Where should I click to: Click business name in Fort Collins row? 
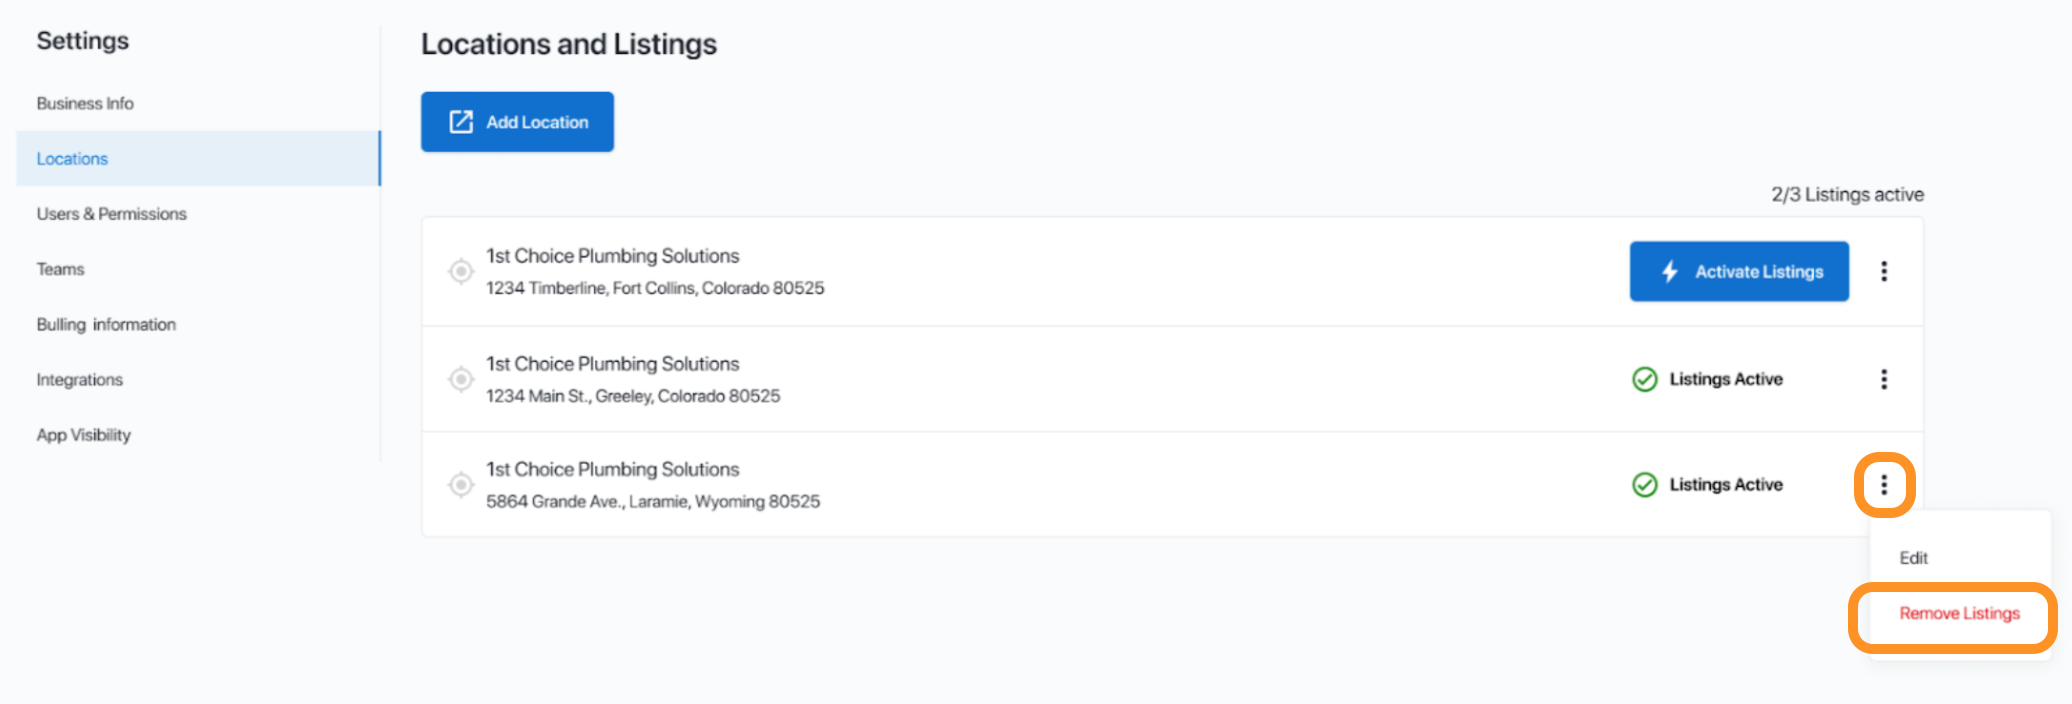click(613, 256)
